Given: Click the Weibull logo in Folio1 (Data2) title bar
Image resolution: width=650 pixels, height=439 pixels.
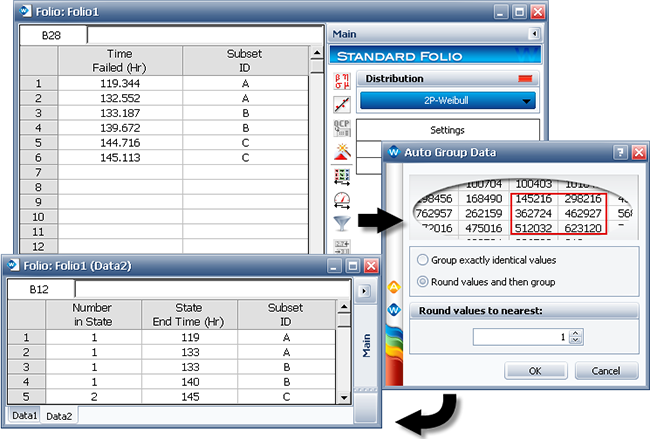Looking at the screenshot, I should tap(13, 265).
